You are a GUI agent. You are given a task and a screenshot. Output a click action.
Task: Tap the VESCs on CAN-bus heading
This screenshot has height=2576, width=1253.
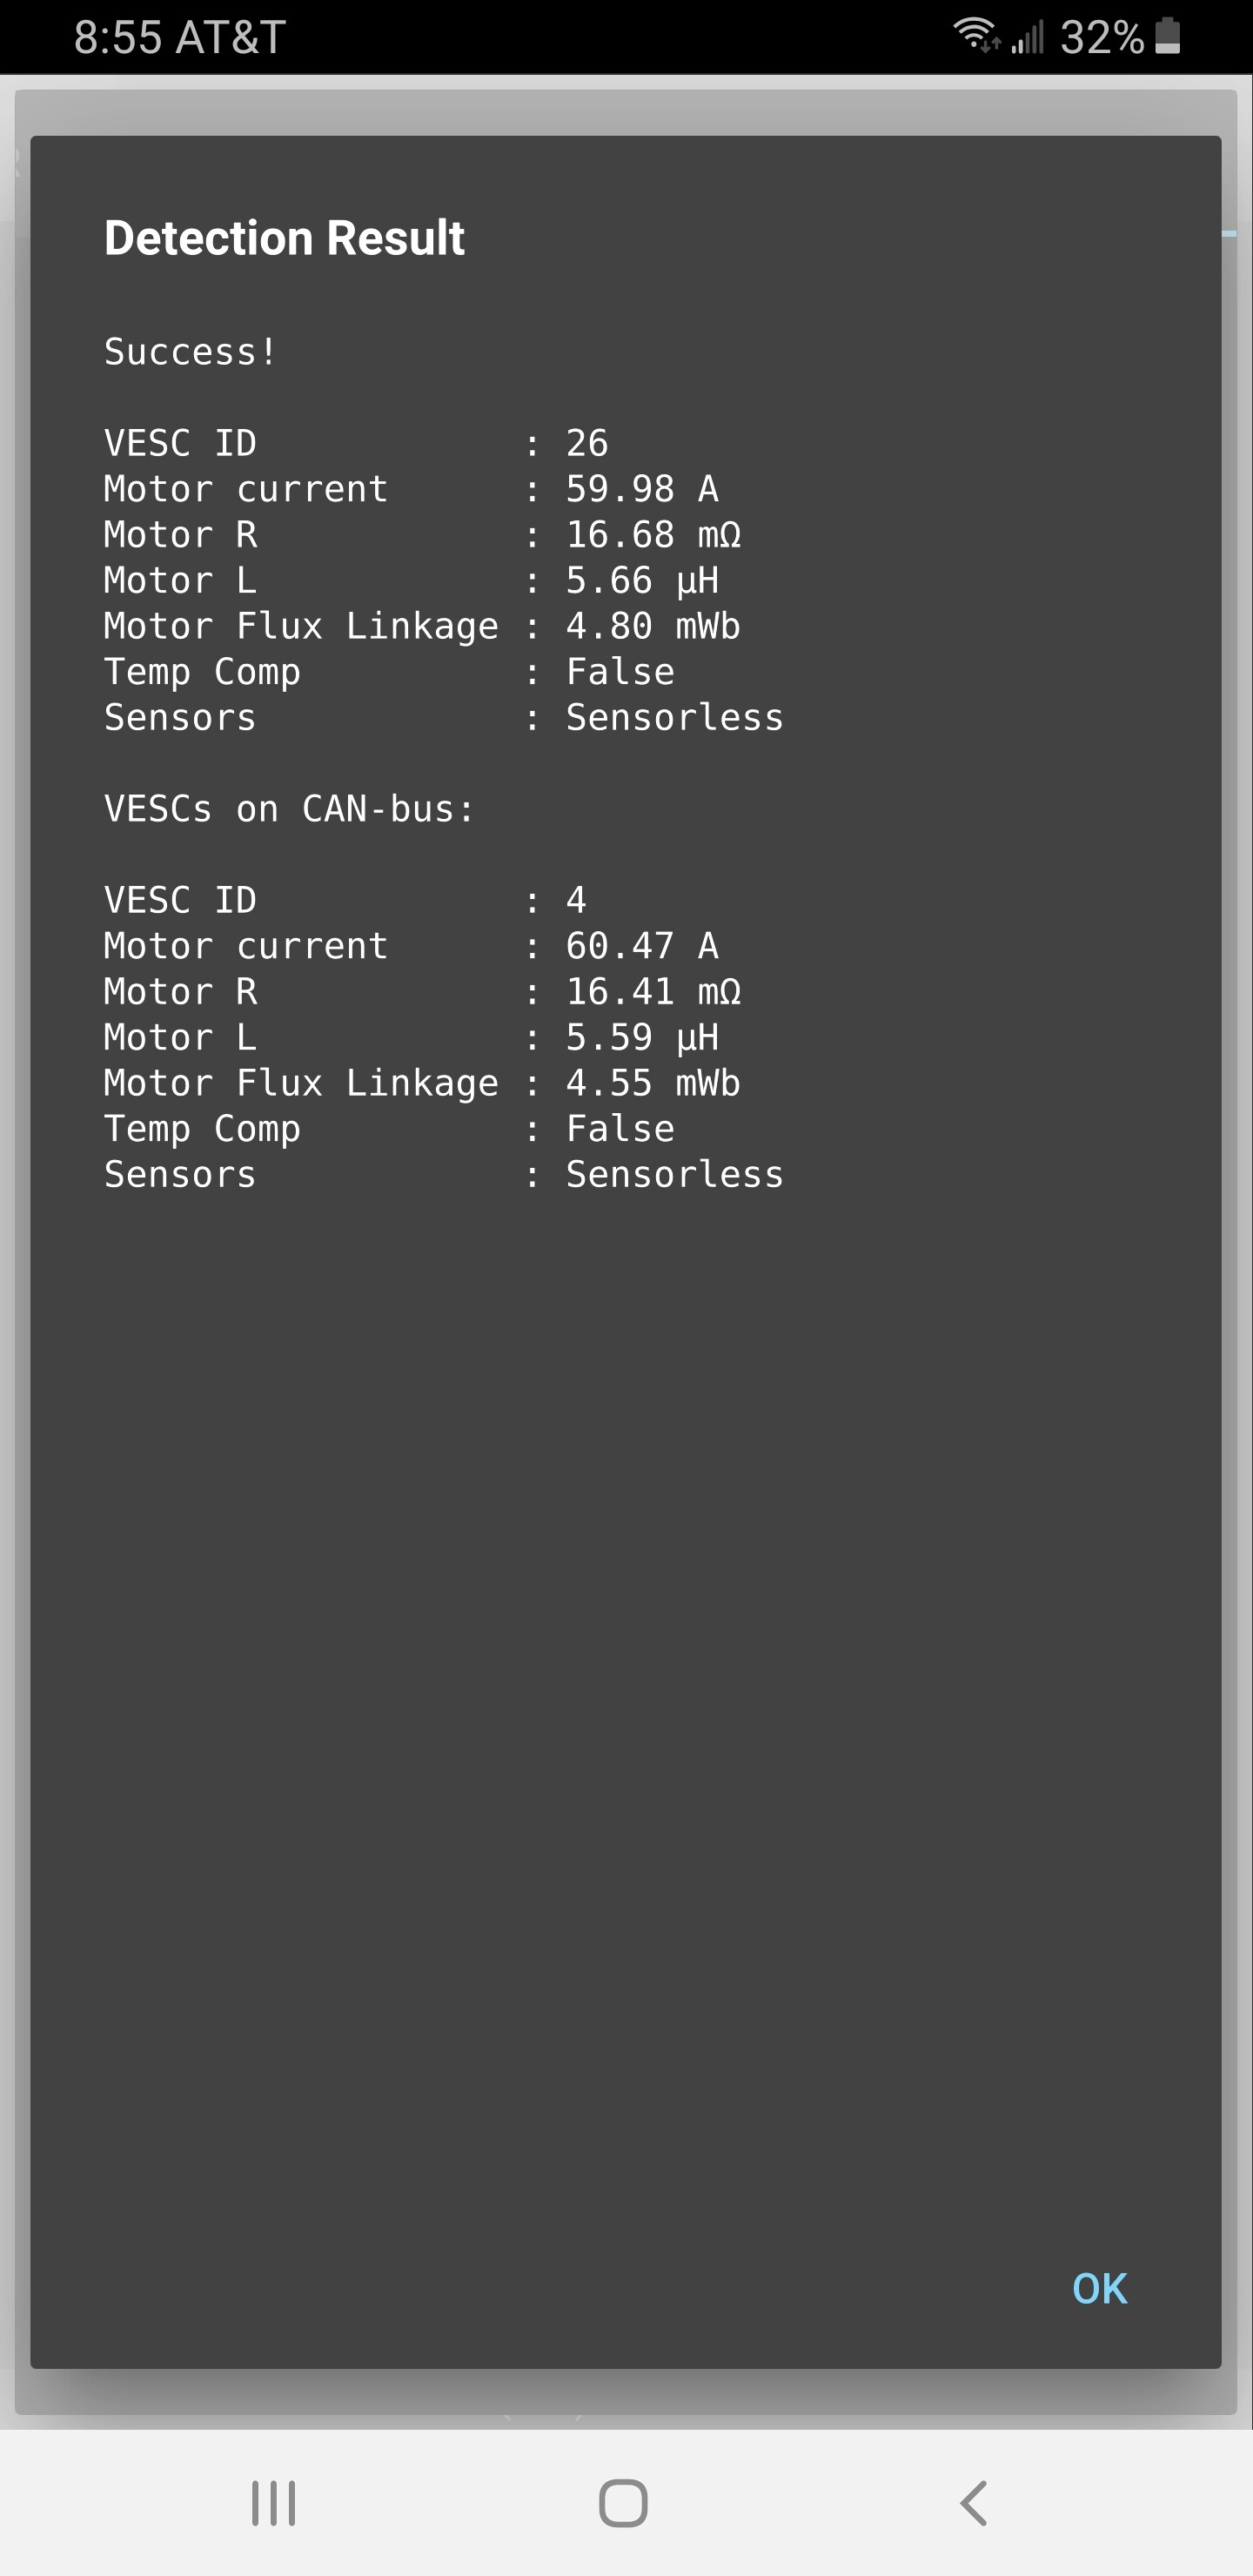pyautogui.click(x=289, y=809)
